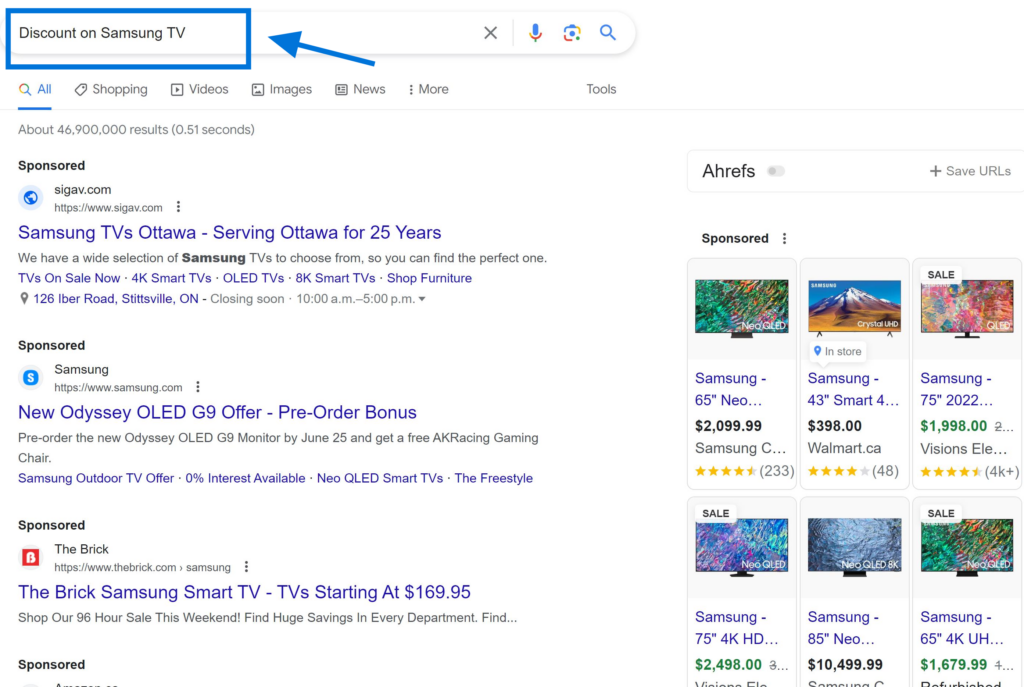Image resolution: width=1024 pixels, height=687 pixels.
Task: Open the menu next to Sponsored shopping panel
Action: (784, 238)
